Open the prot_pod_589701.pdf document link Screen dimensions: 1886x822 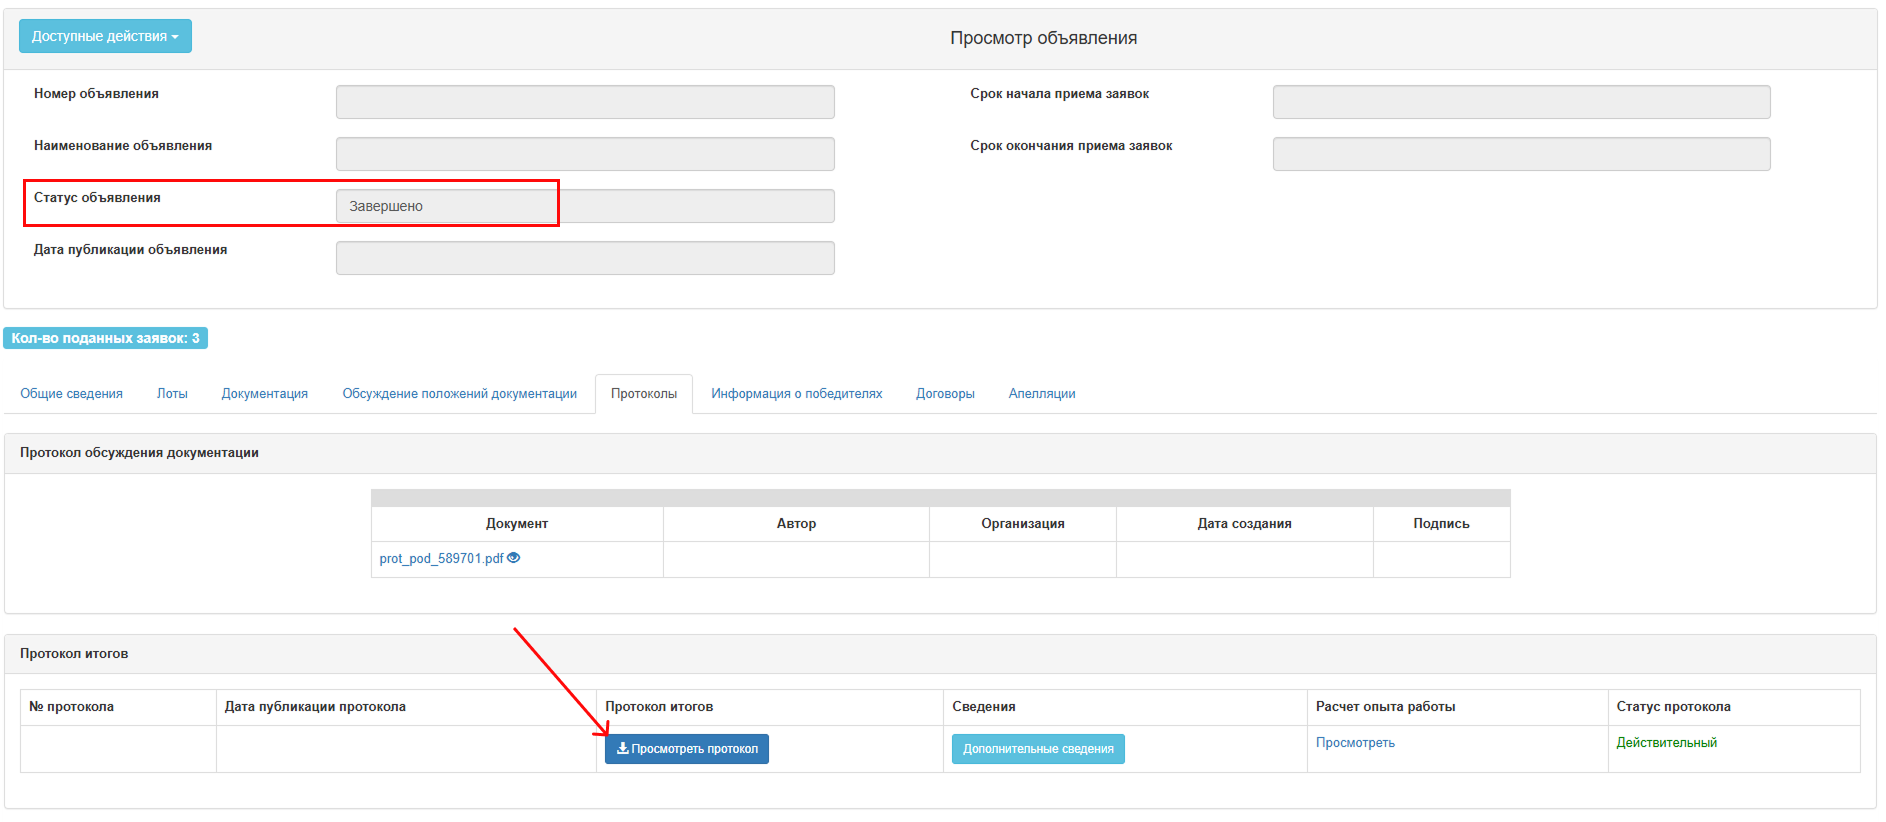(x=441, y=559)
